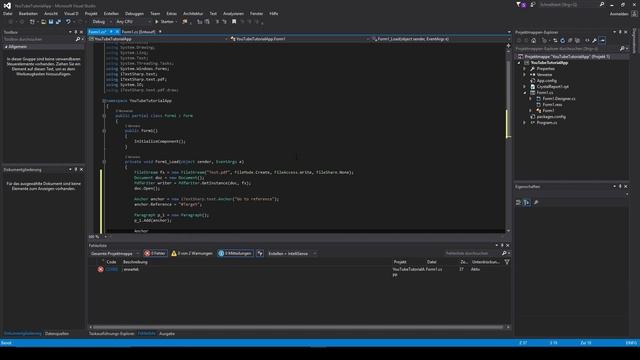Click the red error icon in the error row
Viewport: 640px width, 360px height.
[x=100, y=269]
